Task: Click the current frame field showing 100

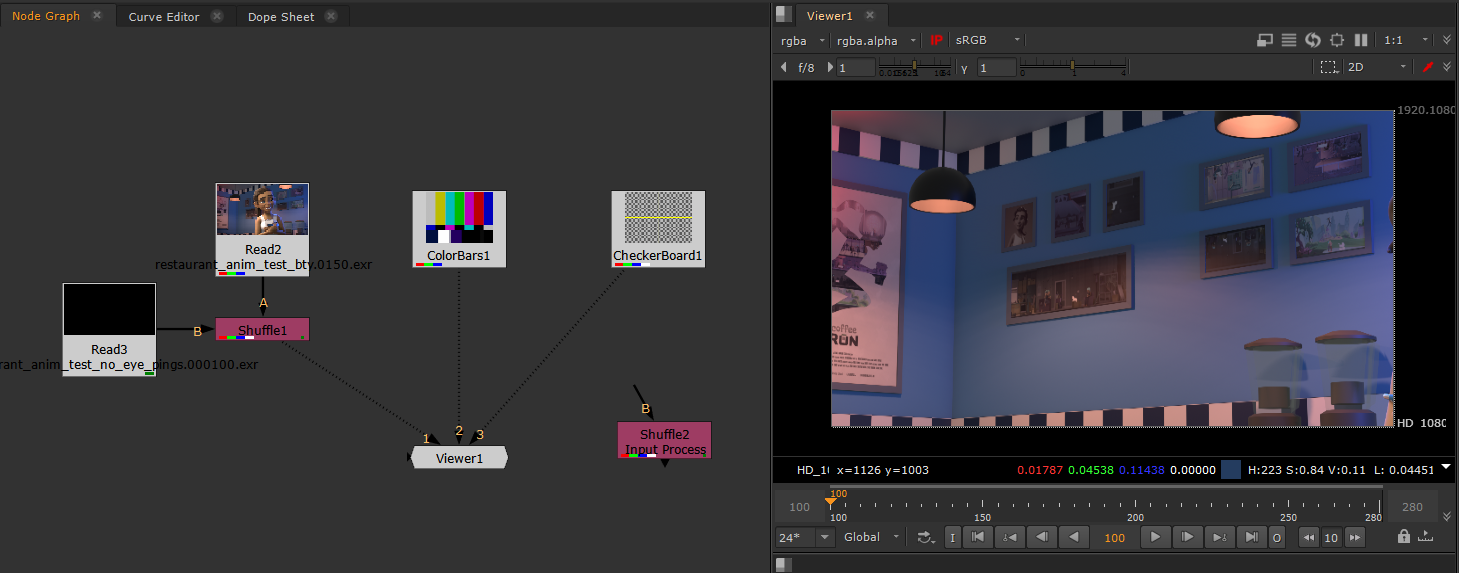Action: pos(1115,538)
